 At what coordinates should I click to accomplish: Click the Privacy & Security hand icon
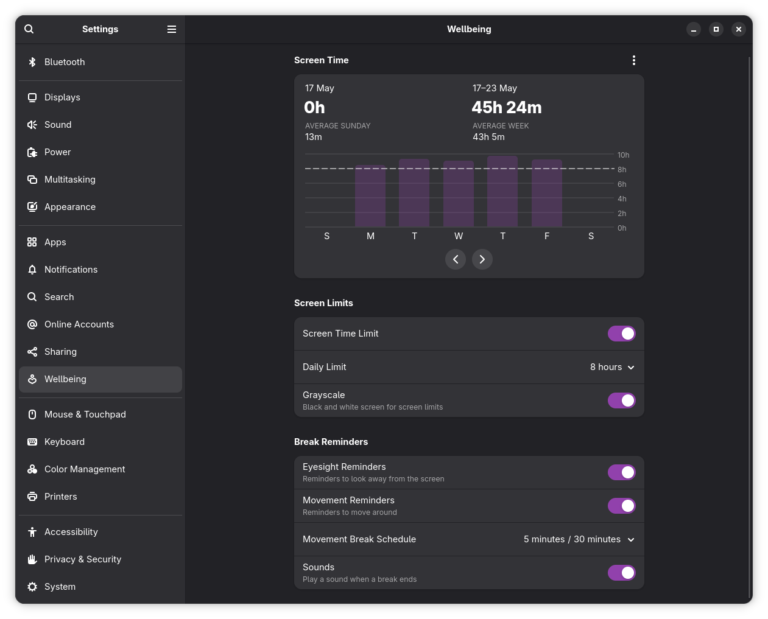pyautogui.click(x=32, y=559)
